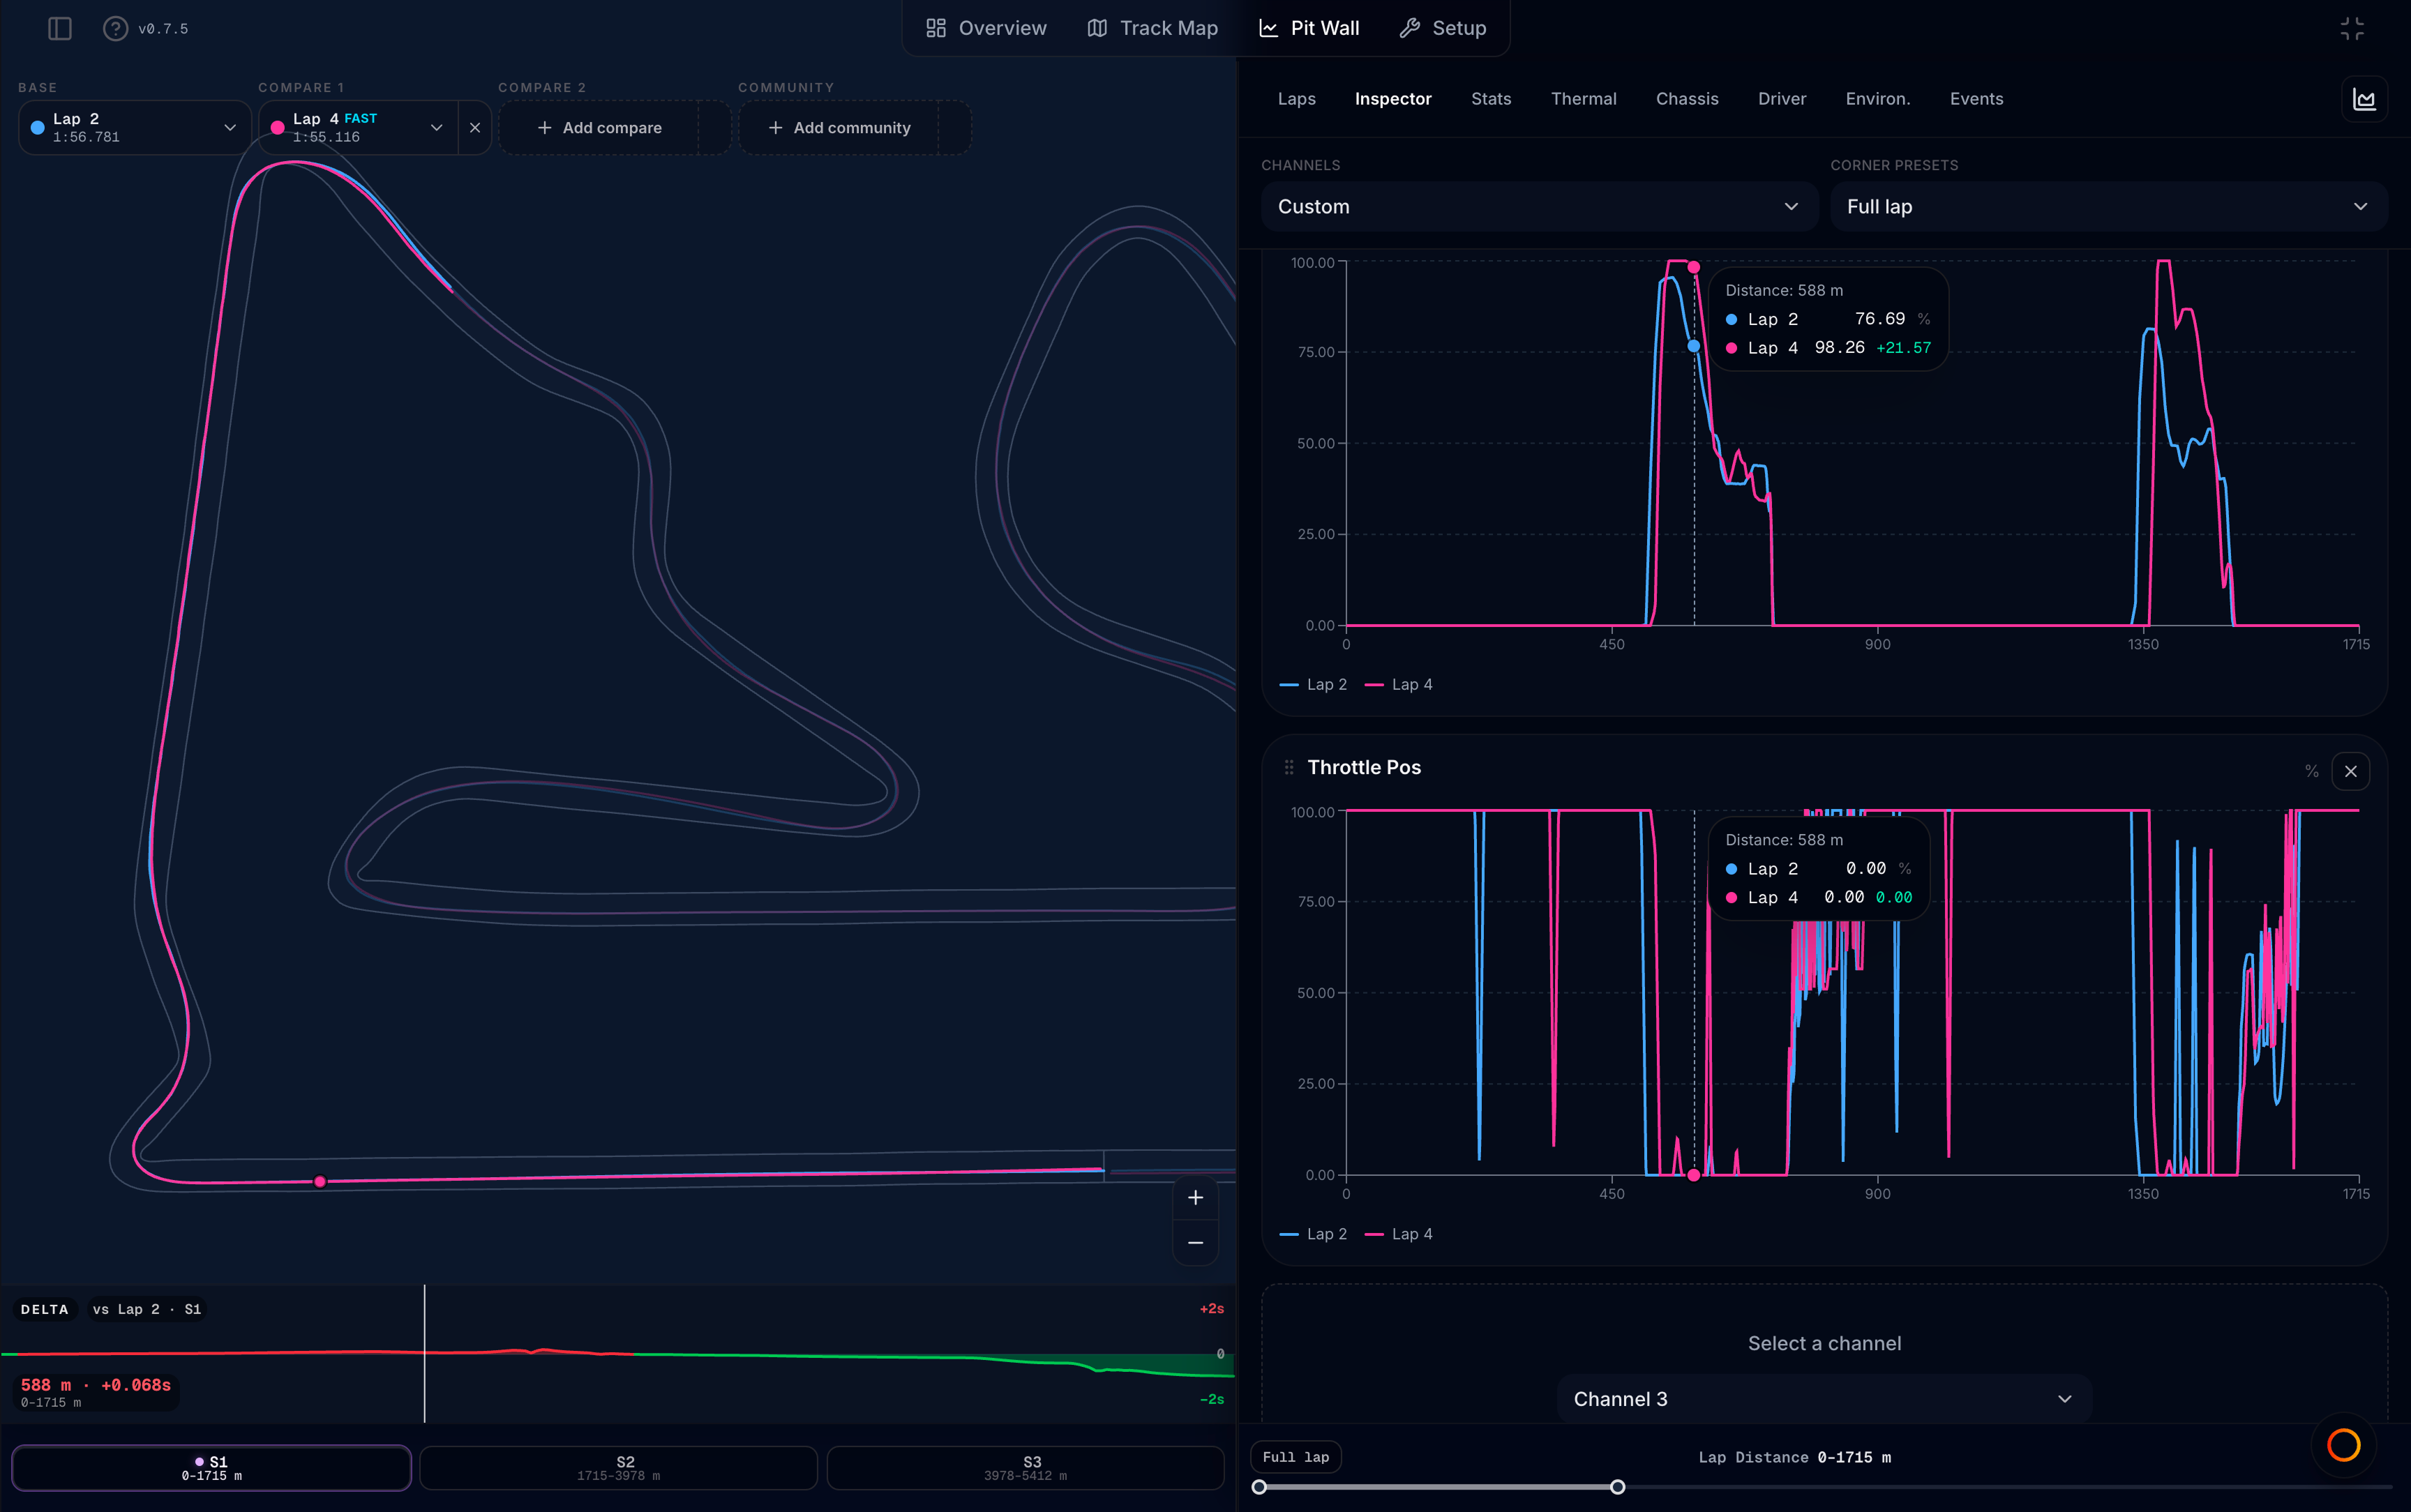This screenshot has height=1512, width=2411.
Task: Click the version v0.7.5 label
Action: tap(163, 29)
